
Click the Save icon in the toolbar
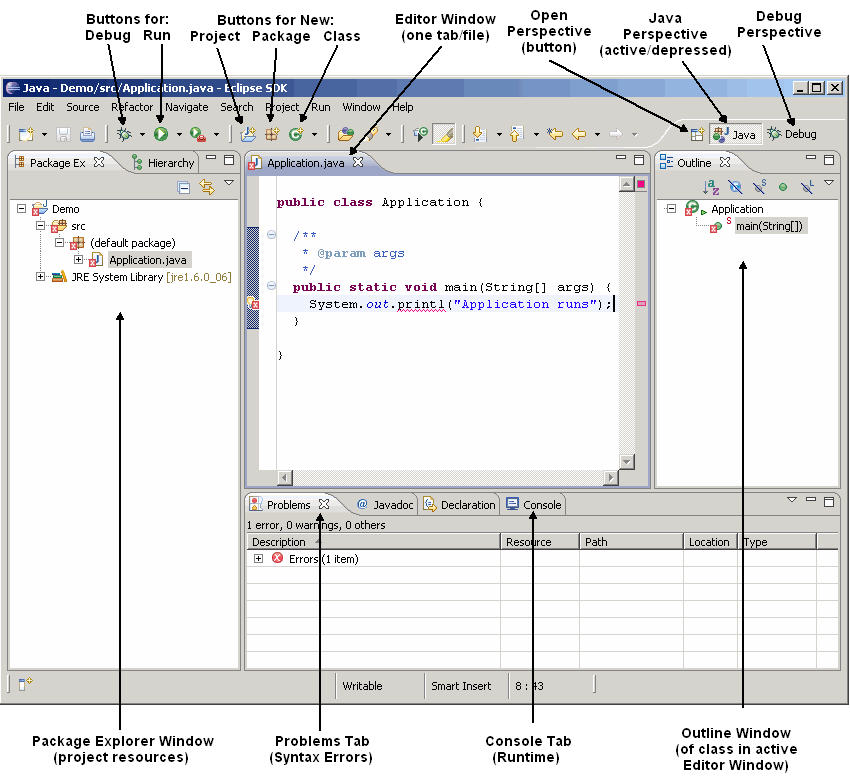(62, 133)
